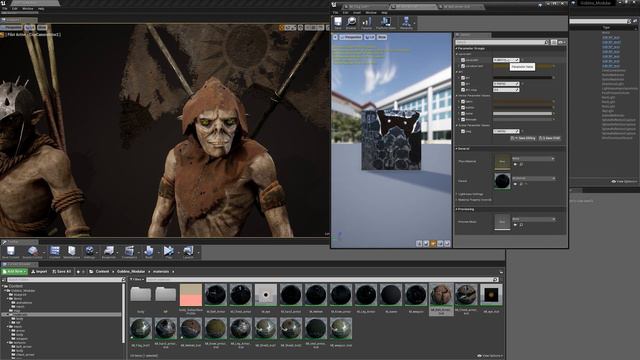The height and width of the screenshot is (360, 640).
Task: Open the Settings toolbar icon
Action: [89, 252]
